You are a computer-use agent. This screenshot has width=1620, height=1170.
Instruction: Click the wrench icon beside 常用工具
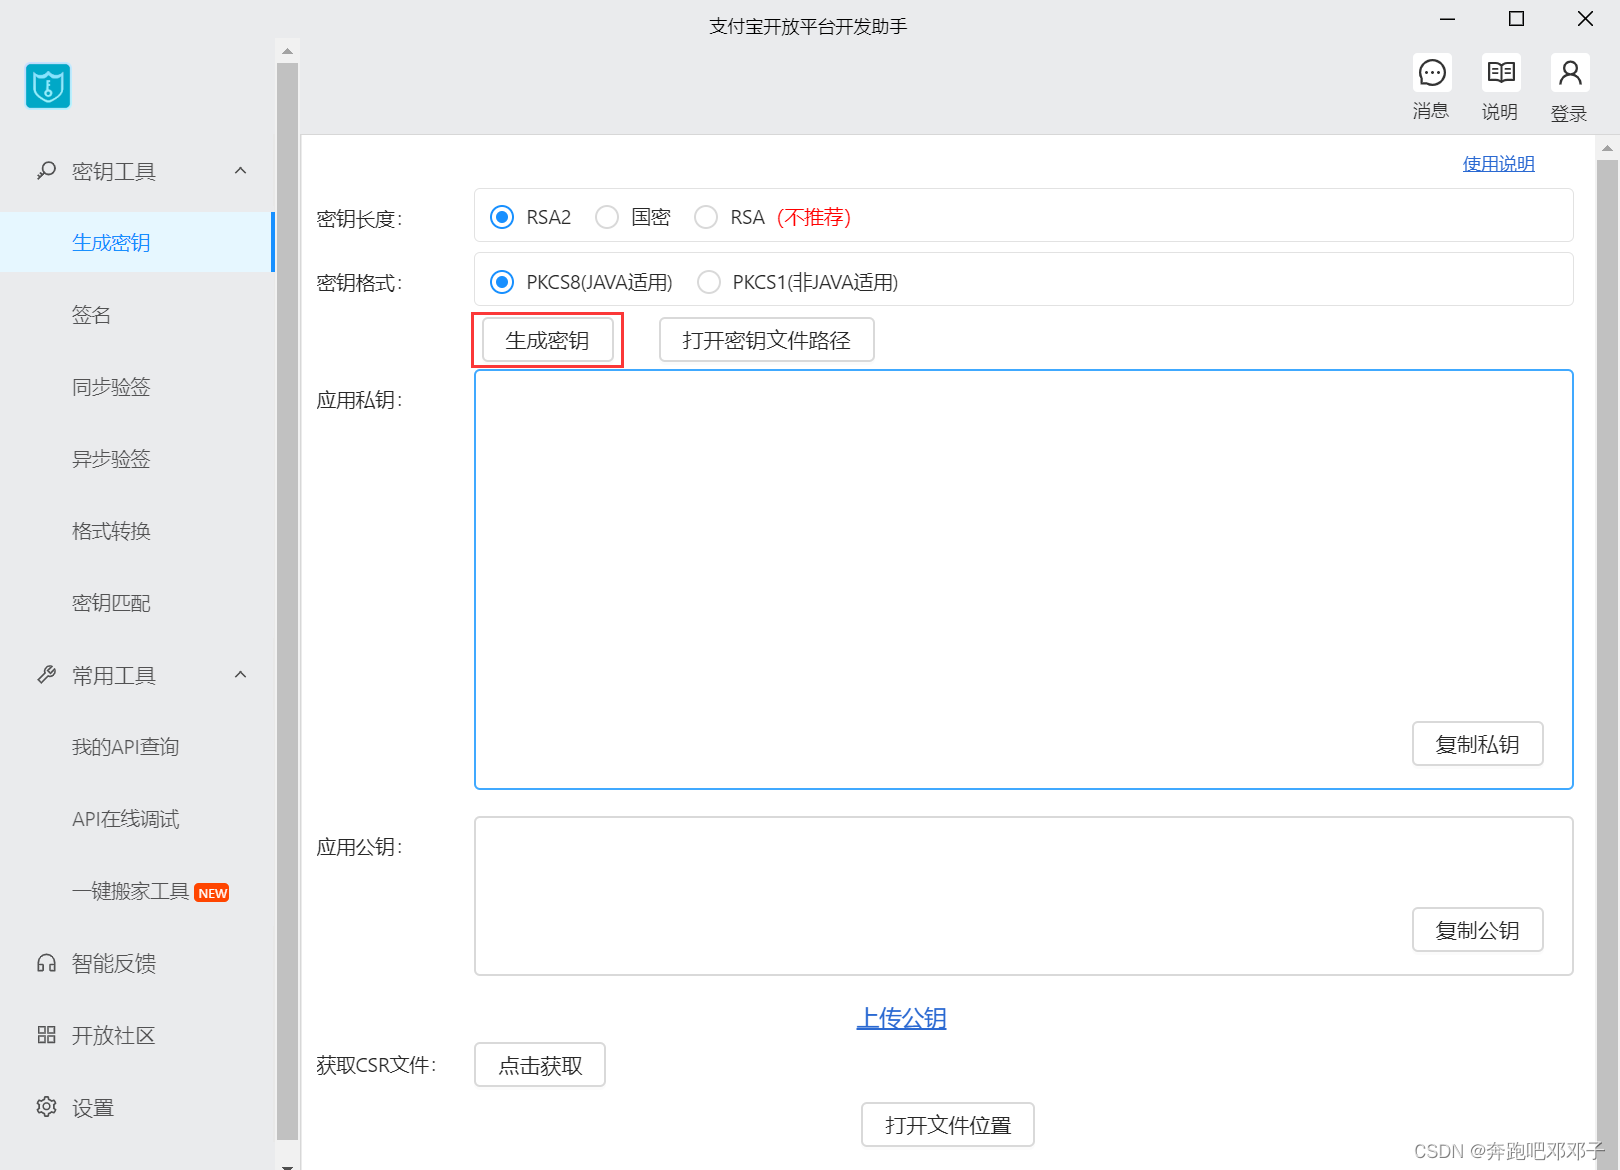click(46, 675)
